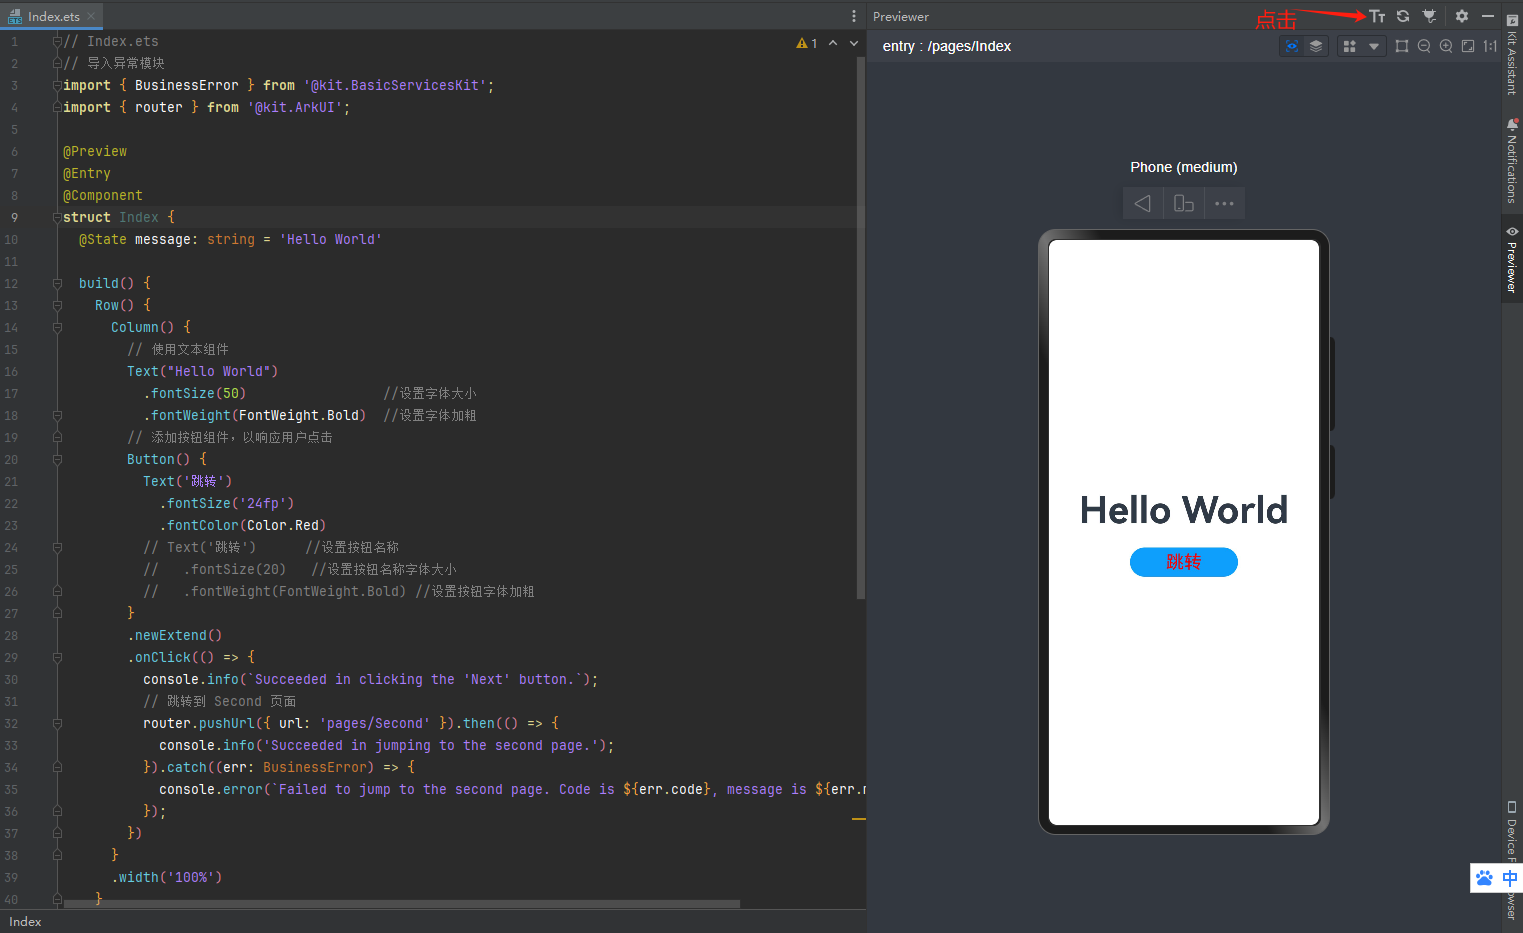This screenshot has width=1523, height=933.
Task: Open editor tabs three-dot menu
Action: coord(853,16)
